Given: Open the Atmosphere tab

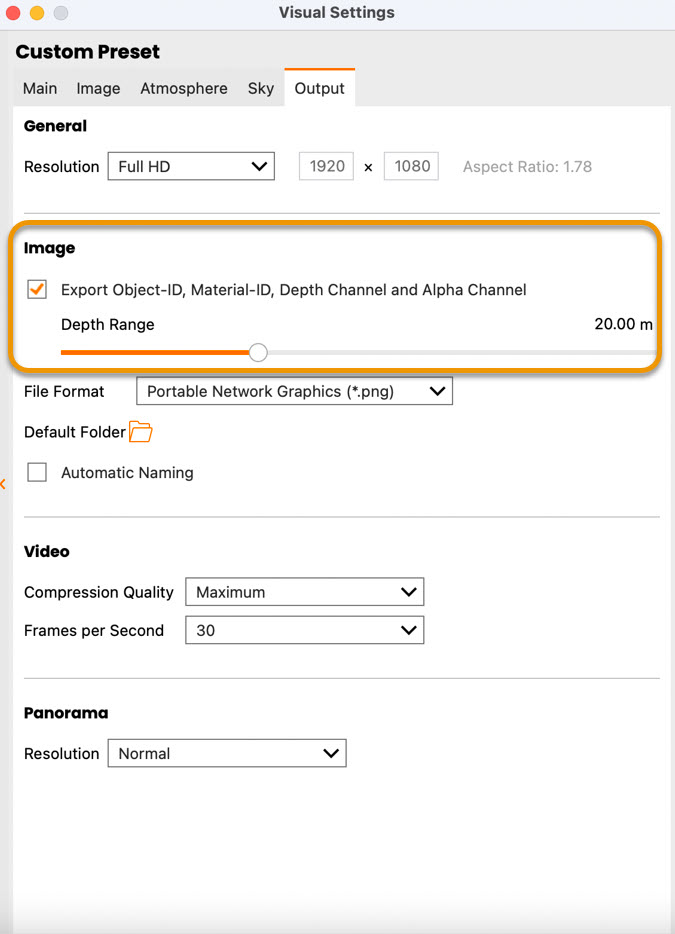Looking at the screenshot, I should coord(184,88).
